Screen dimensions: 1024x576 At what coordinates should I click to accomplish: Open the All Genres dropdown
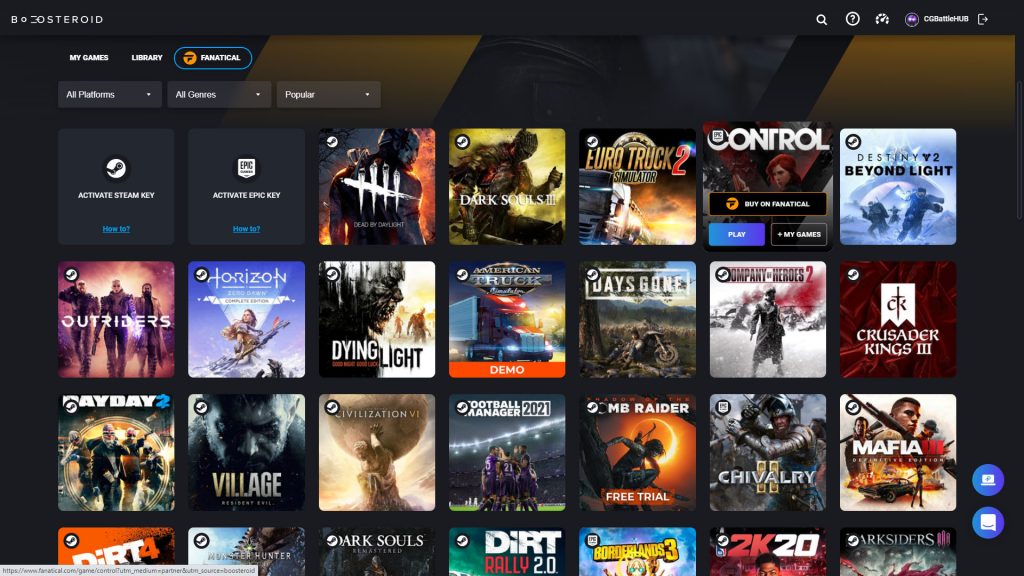pyautogui.click(x=219, y=95)
